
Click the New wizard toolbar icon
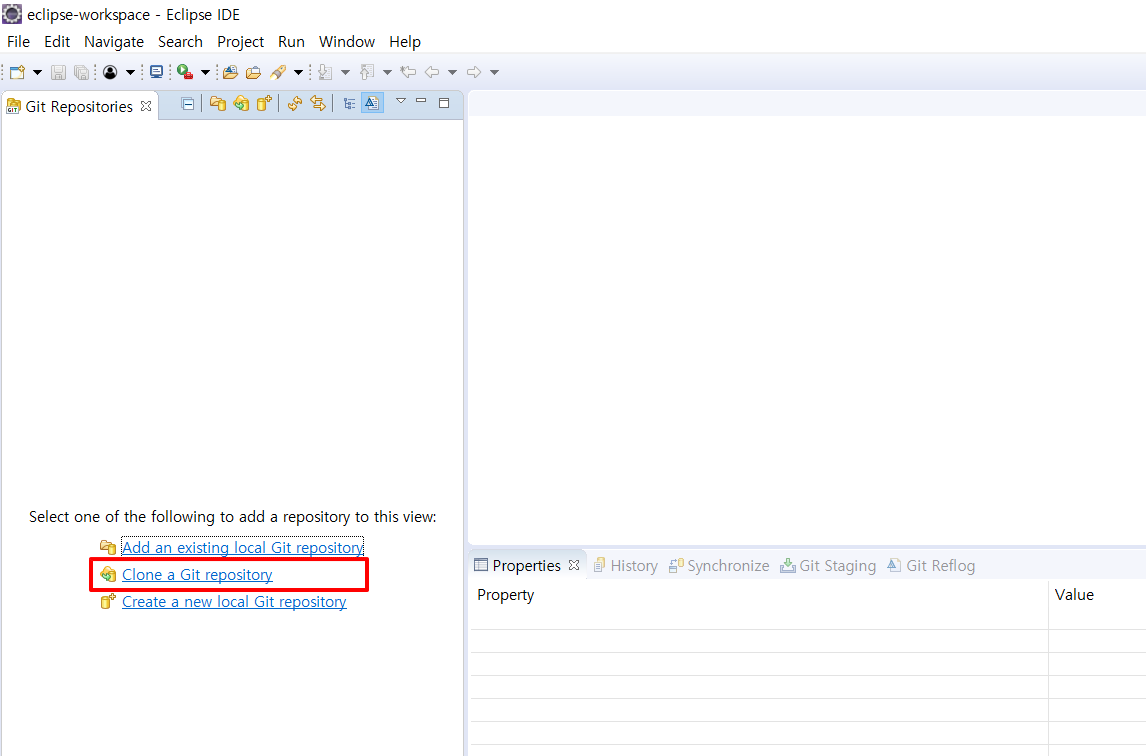click(18, 72)
